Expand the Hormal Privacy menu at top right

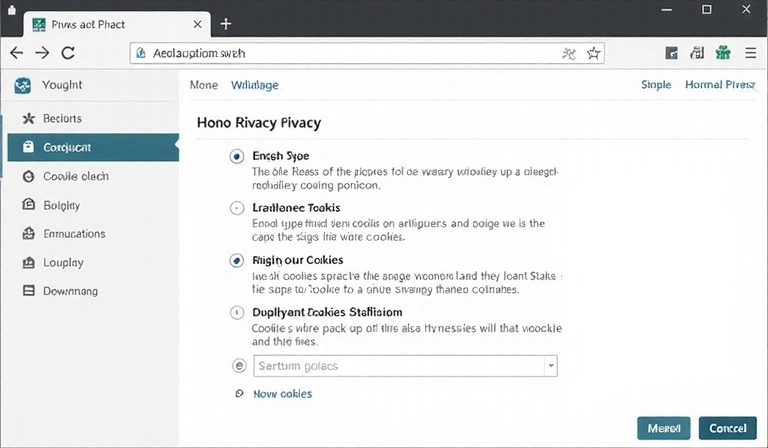719,85
